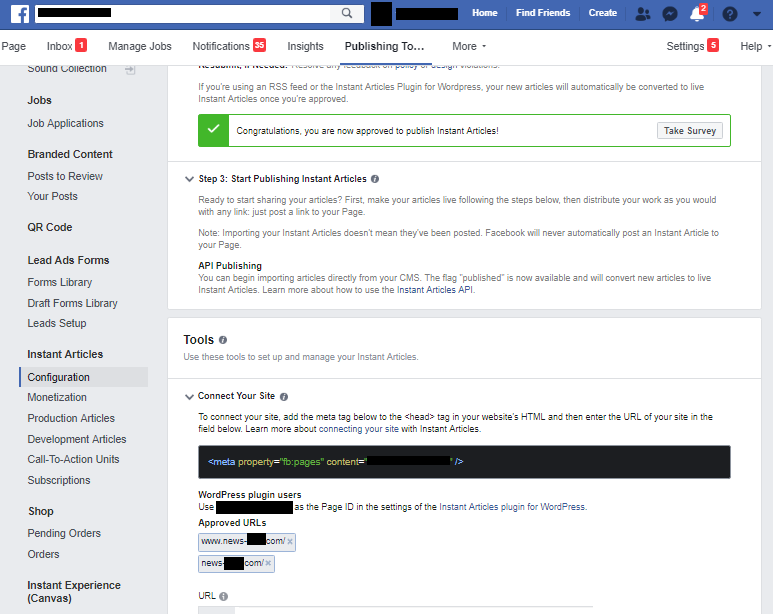
Task: Open the Notifications tab
Action: [x=229, y=46]
